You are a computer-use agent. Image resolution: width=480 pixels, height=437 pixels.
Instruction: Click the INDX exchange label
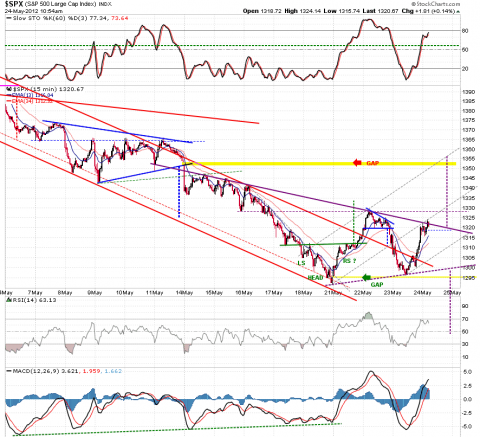click(105, 4)
